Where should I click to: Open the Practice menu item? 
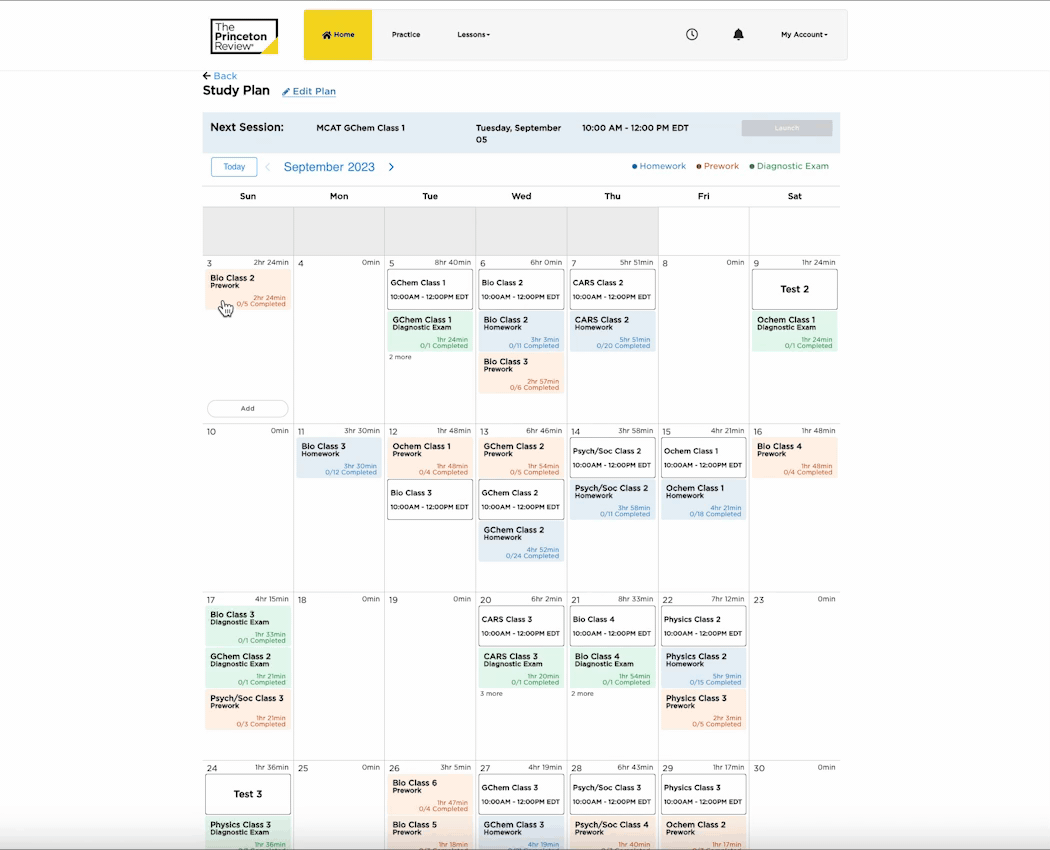[x=406, y=35]
